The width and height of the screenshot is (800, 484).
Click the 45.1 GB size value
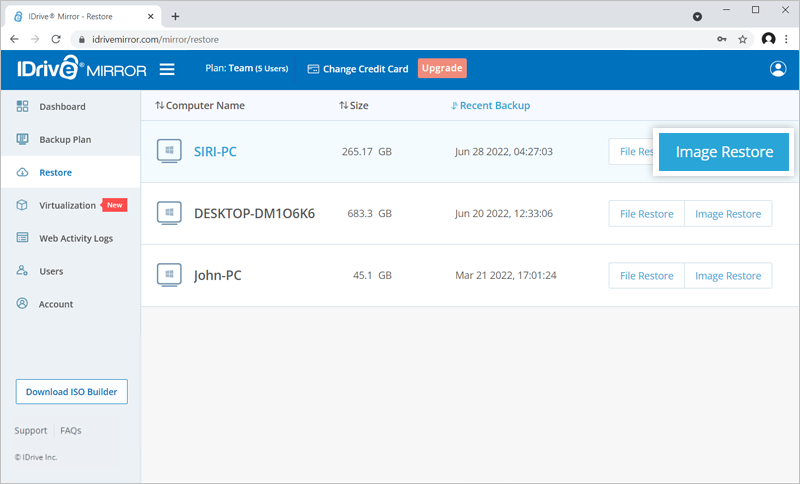(x=372, y=275)
